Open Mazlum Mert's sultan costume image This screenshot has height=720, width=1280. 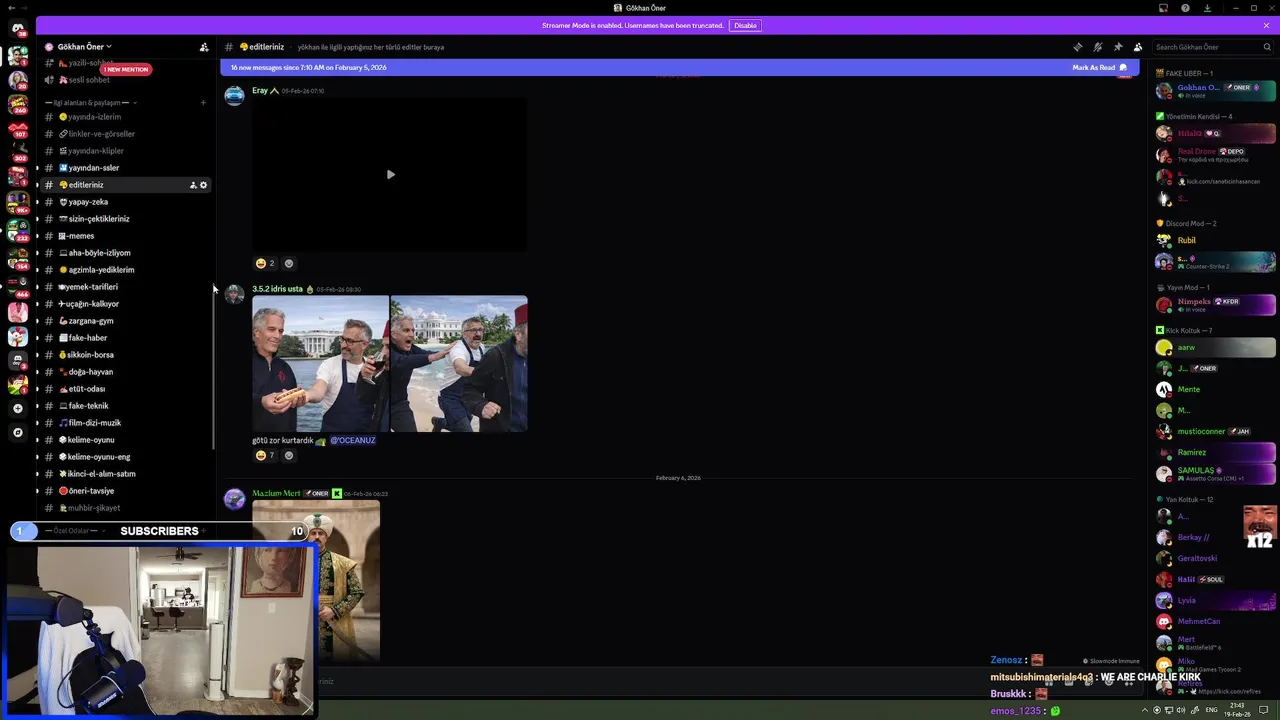(x=316, y=581)
